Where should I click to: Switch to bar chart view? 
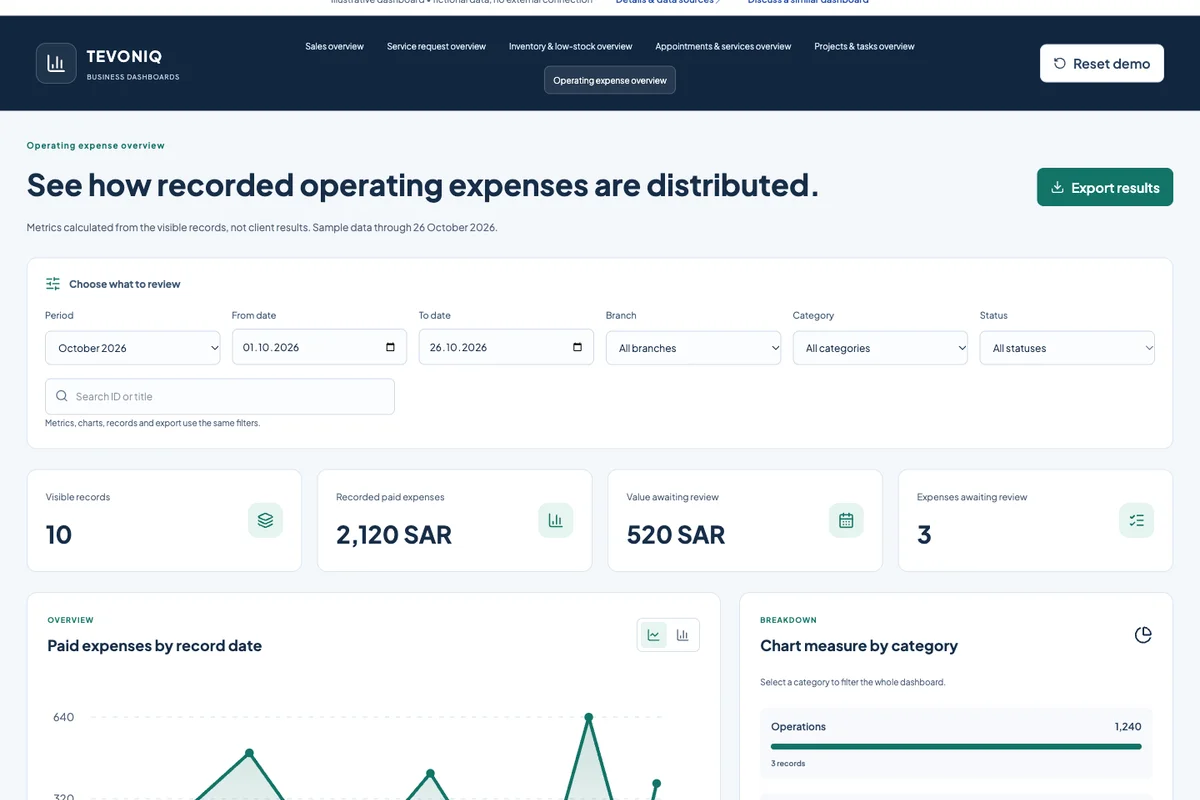pos(682,635)
